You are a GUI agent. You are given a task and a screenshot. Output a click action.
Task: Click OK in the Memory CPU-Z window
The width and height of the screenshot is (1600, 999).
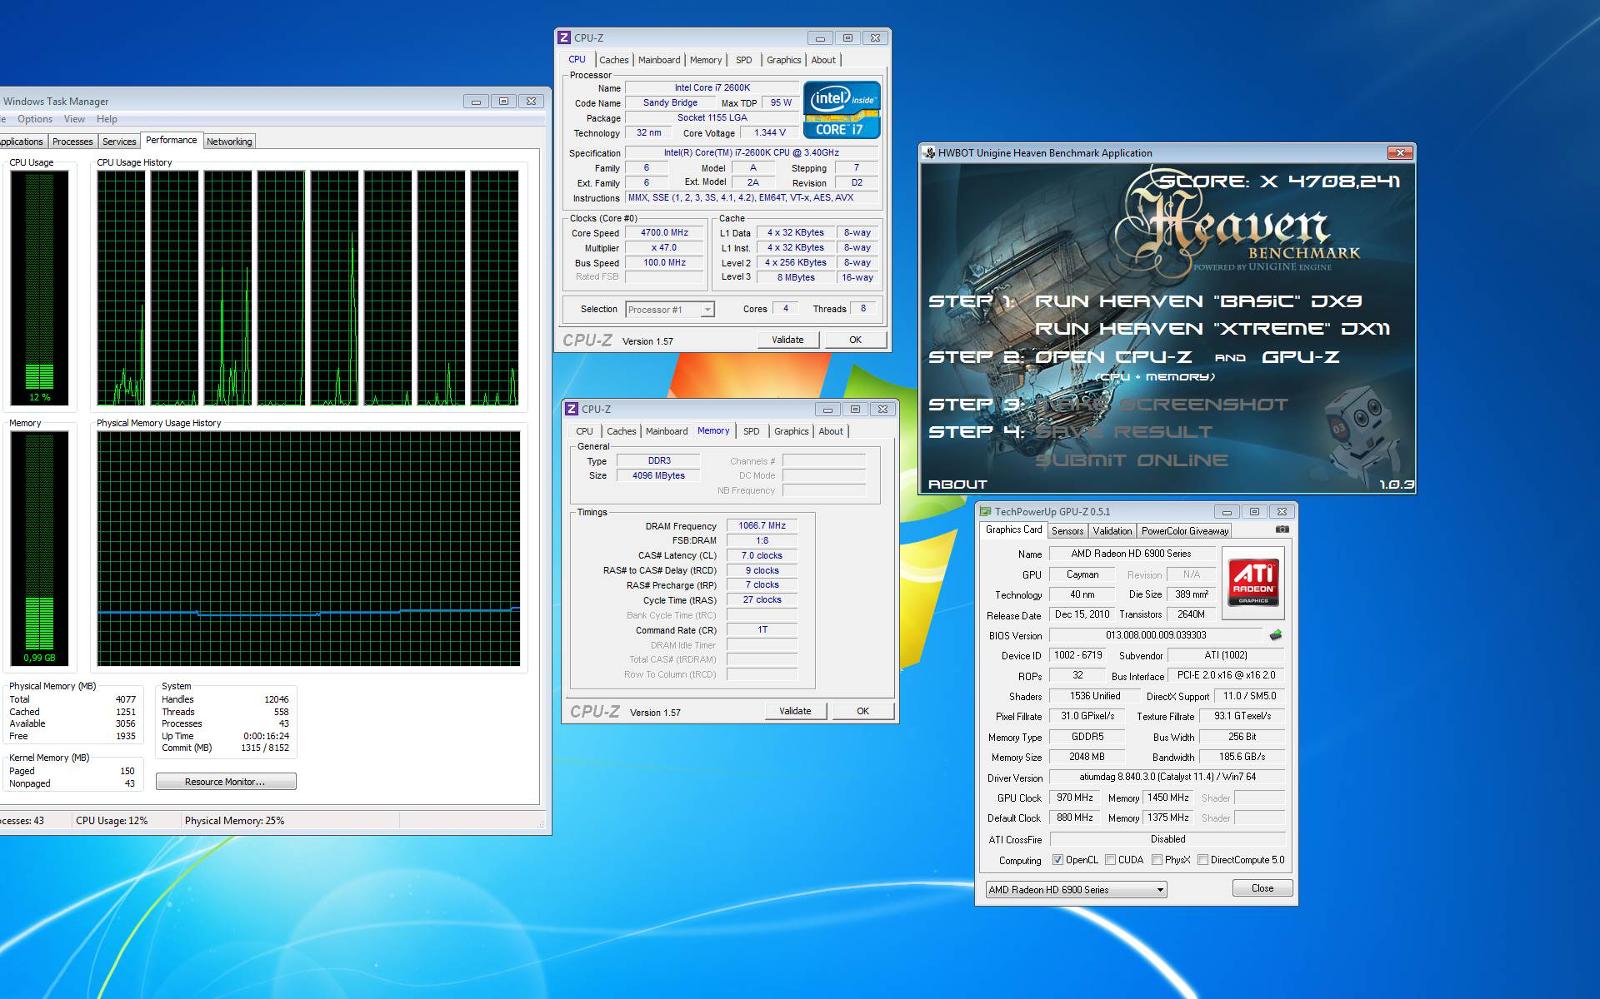tap(863, 711)
